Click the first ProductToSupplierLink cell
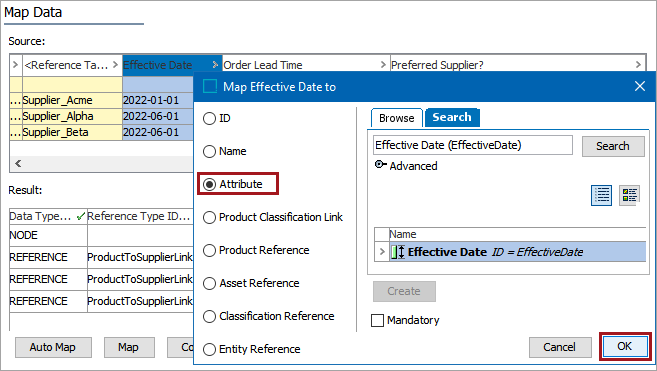Image resolution: width=657 pixels, height=371 pixels. [140, 257]
